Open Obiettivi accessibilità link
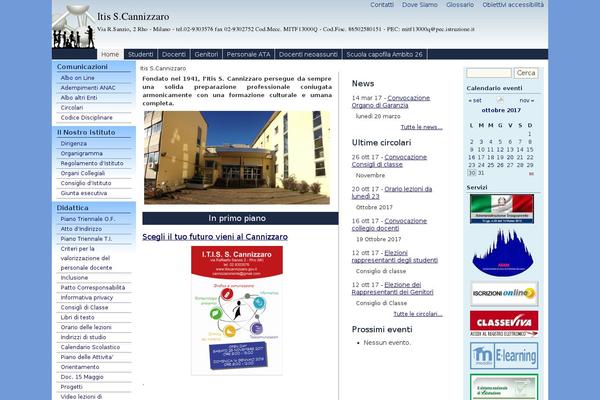This screenshot has height=400, width=600. [x=513, y=5]
